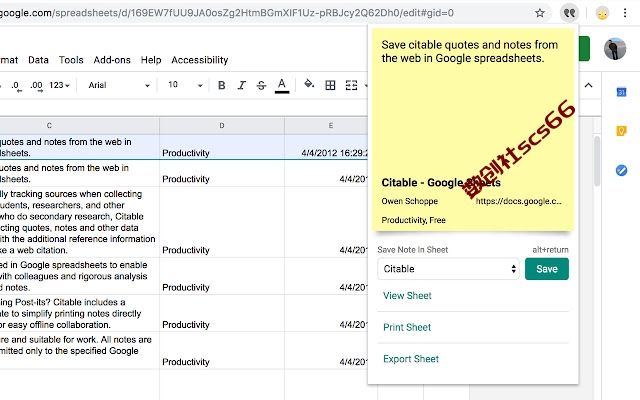The height and width of the screenshot is (400, 640).
Task: Open the font size 10 dropdown
Action: coord(185,85)
